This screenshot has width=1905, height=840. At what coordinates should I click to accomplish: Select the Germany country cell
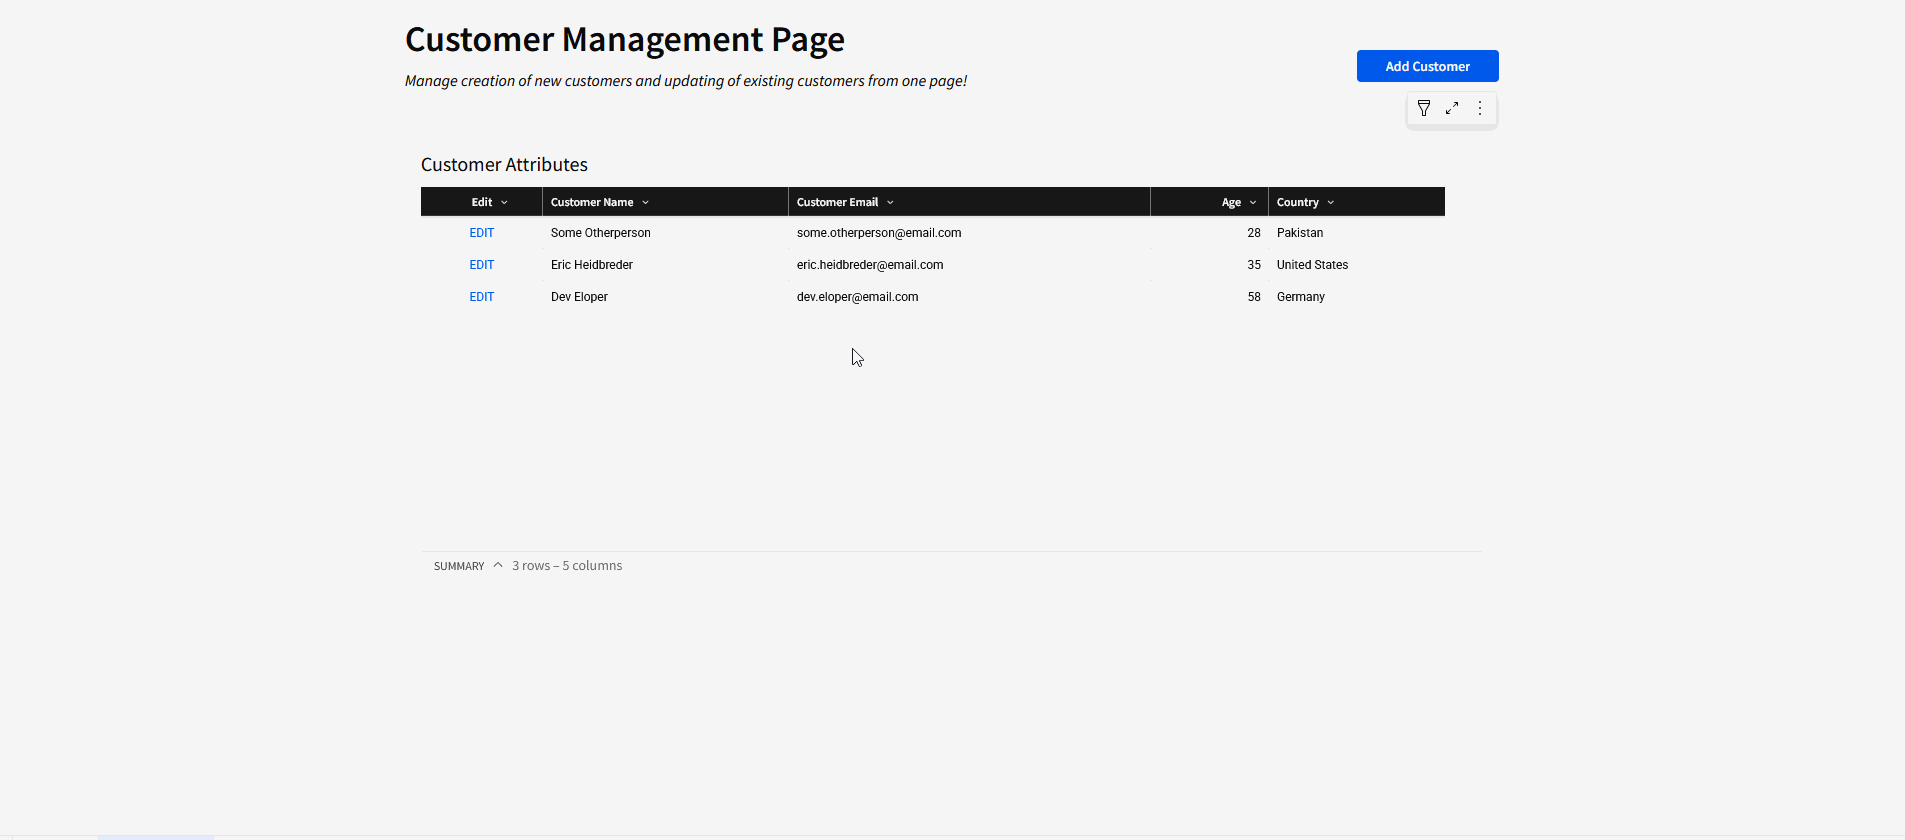1300,297
